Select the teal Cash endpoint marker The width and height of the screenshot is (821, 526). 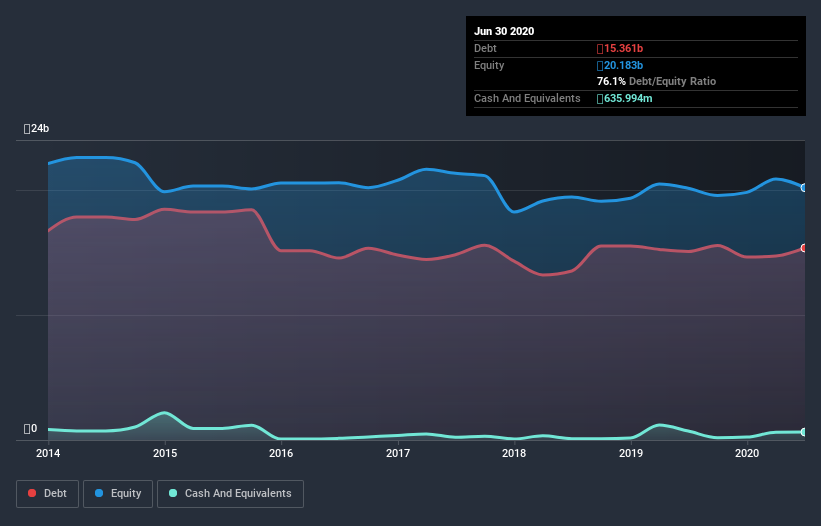[804, 432]
